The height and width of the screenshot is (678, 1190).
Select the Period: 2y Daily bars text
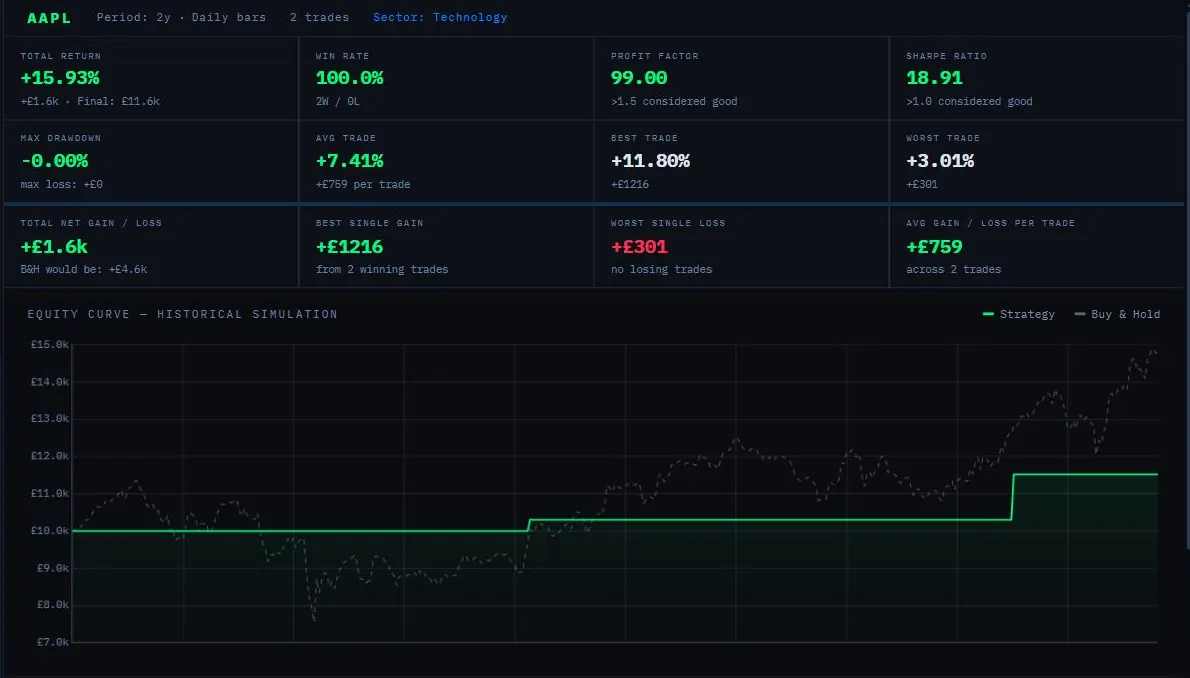tap(181, 17)
